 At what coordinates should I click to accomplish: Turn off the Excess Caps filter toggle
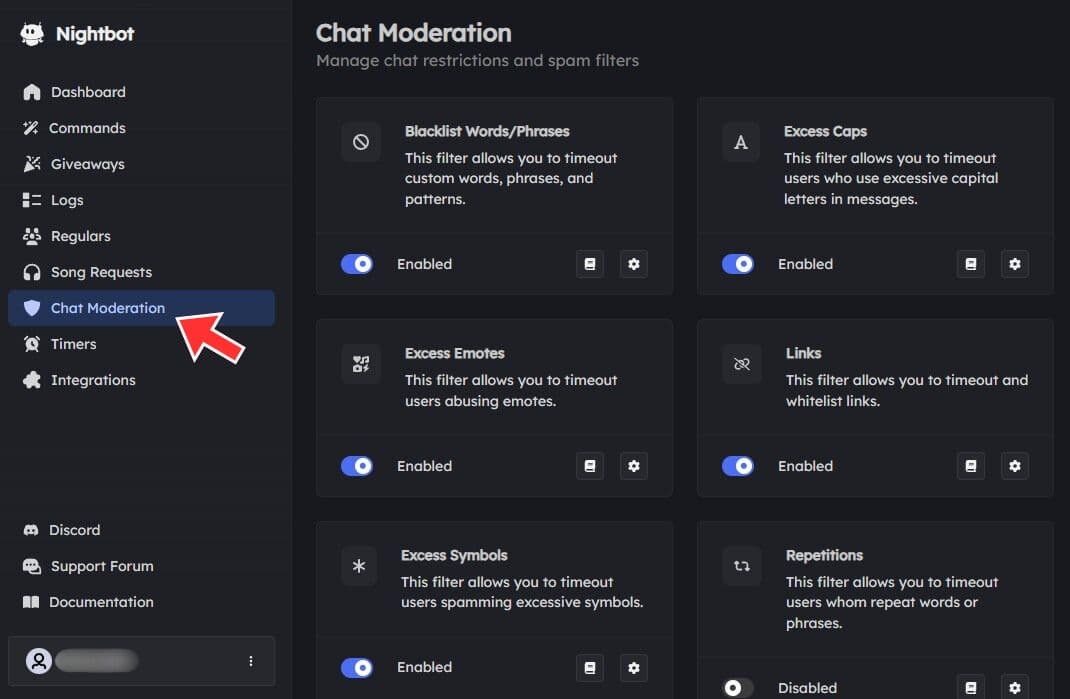738,264
